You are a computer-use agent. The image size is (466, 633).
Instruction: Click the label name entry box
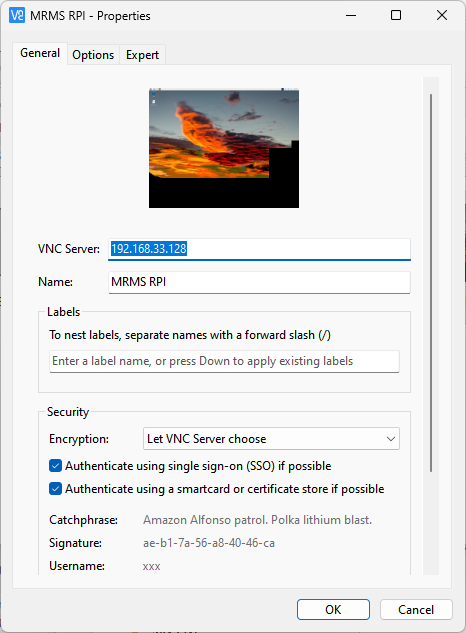pos(224,361)
